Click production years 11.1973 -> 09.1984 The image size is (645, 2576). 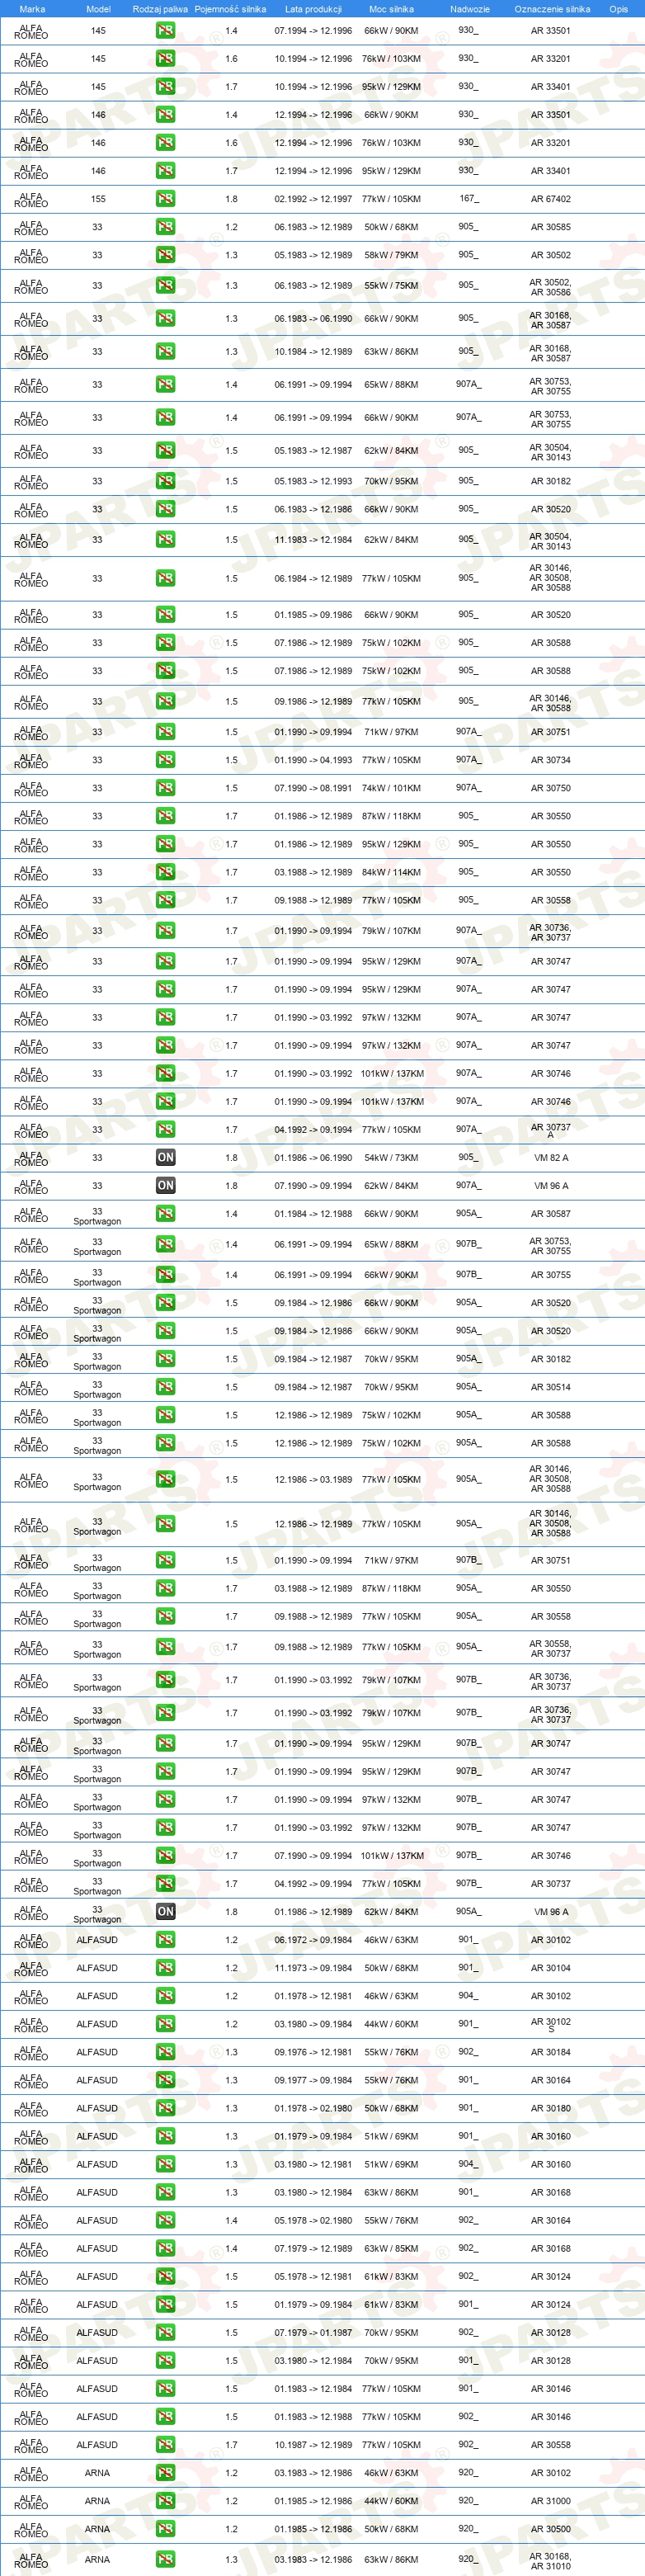(x=313, y=1967)
